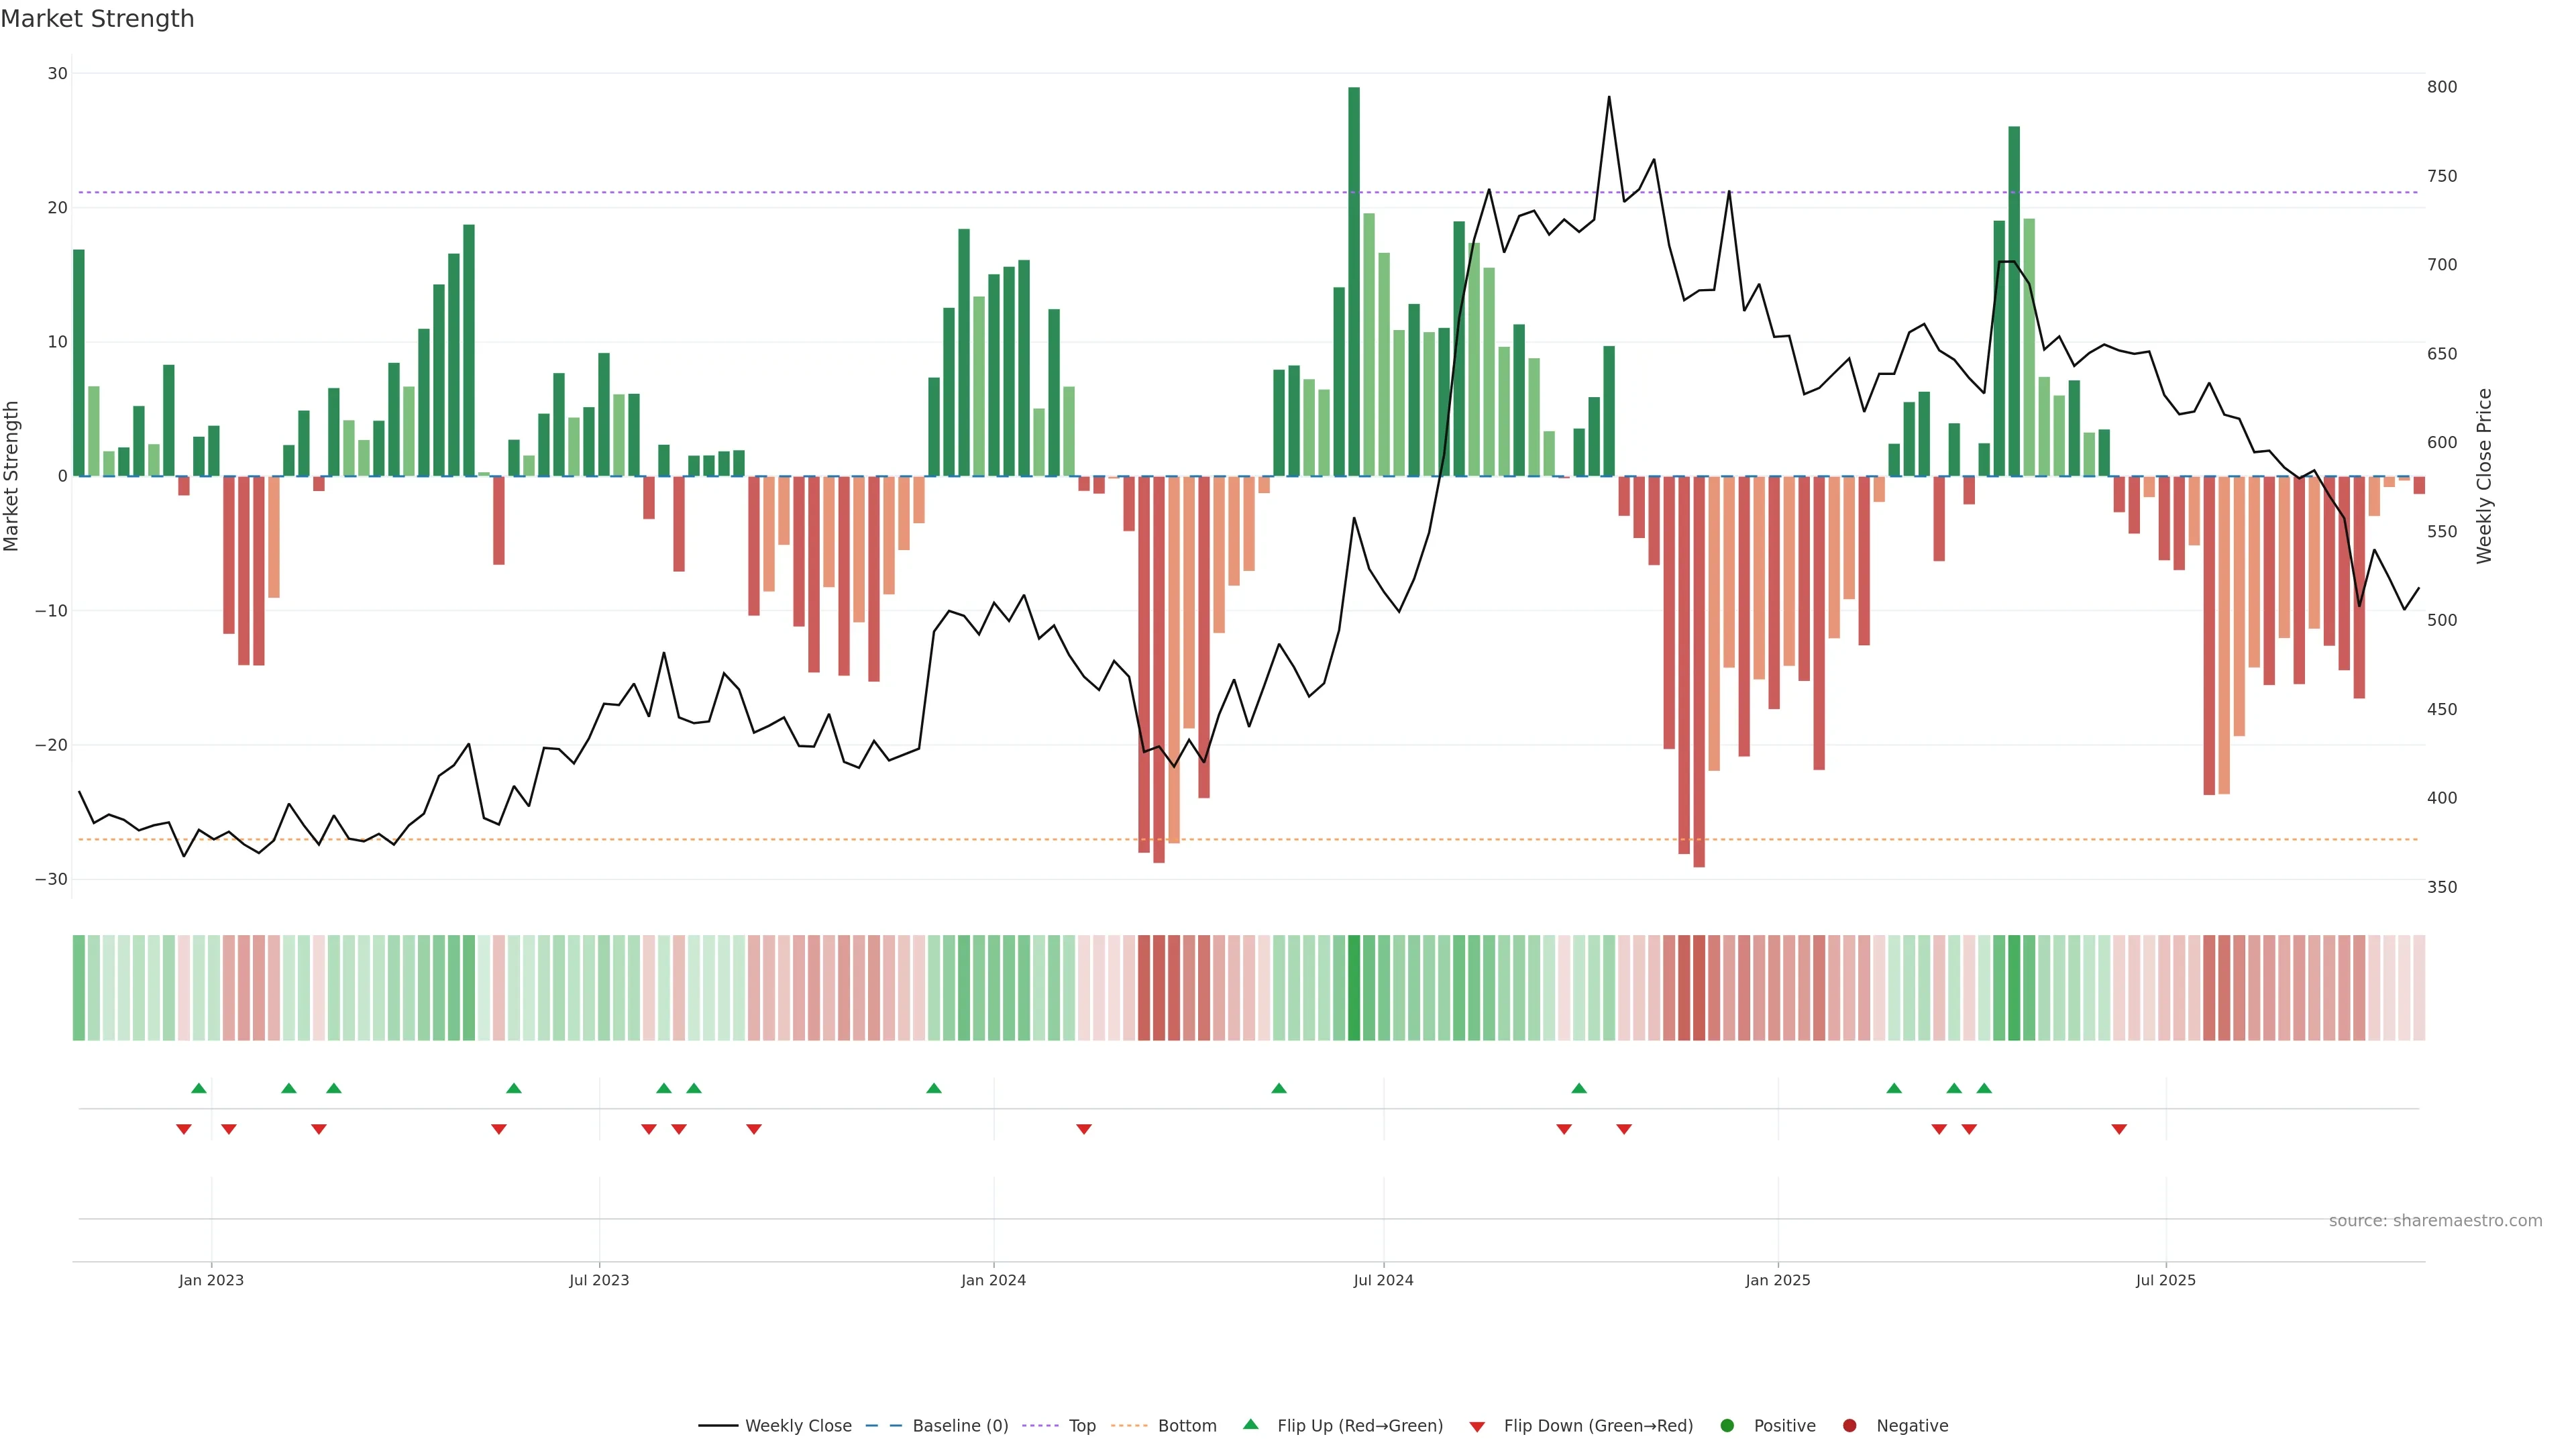Click the first green flip-up triangle marker
Viewport: 2576px width, 1449px height.
pyautogui.click(x=199, y=1088)
